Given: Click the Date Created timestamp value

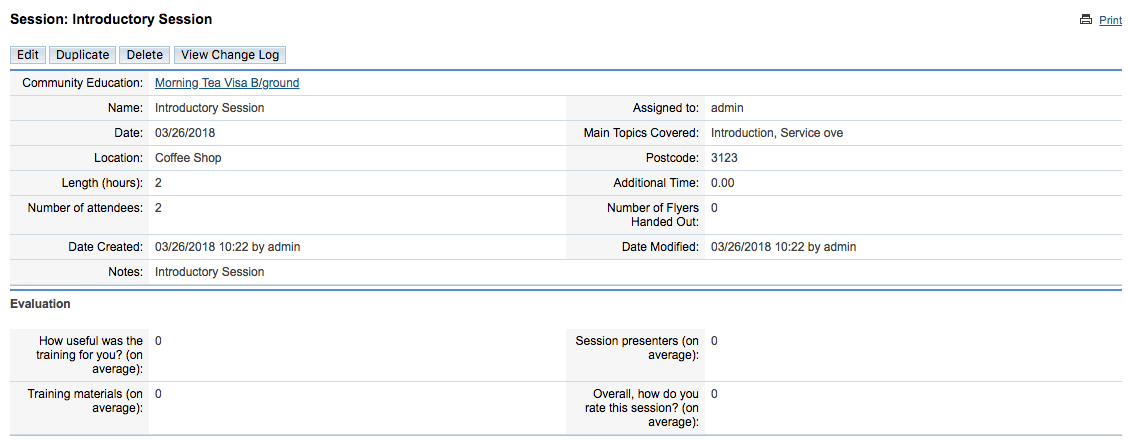Looking at the screenshot, I should 227,247.
